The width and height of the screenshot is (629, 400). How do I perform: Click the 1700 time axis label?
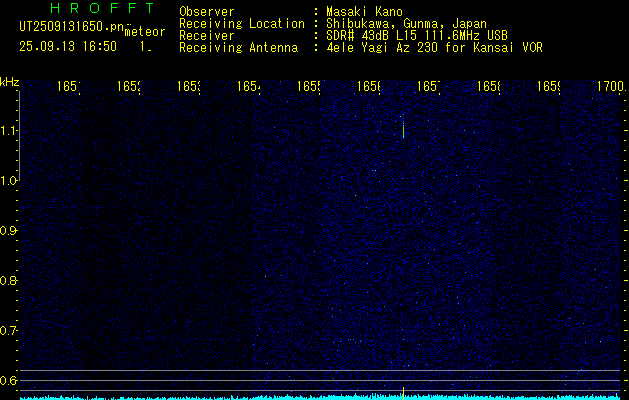[611, 87]
